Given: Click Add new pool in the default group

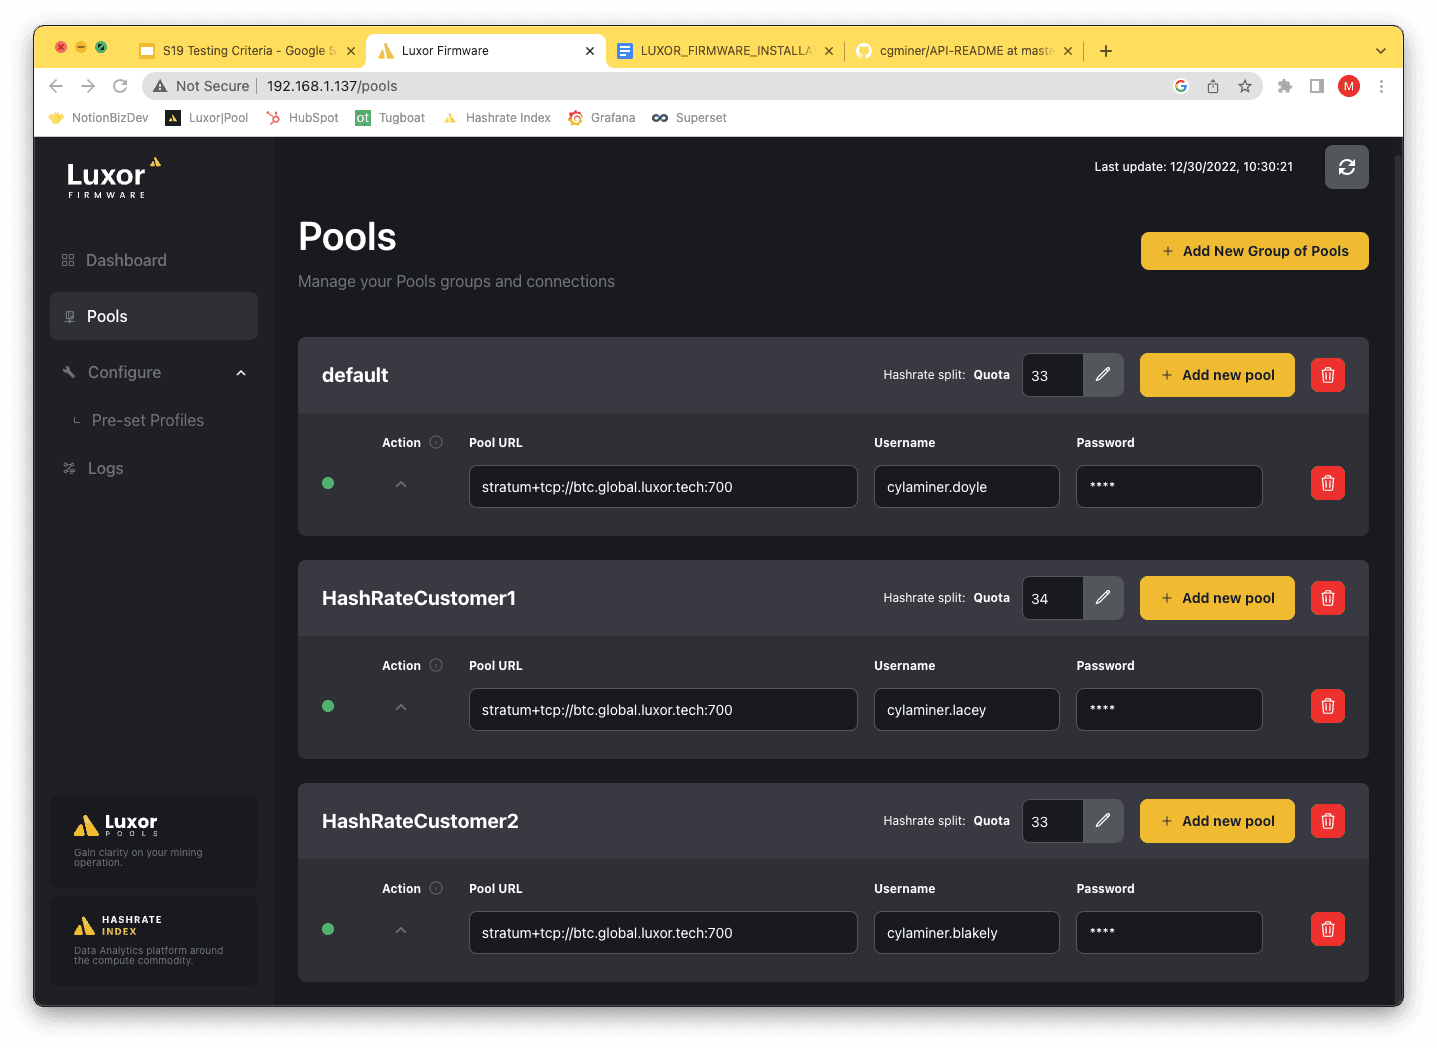Looking at the screenshot, I should (x=1217, y=374).
